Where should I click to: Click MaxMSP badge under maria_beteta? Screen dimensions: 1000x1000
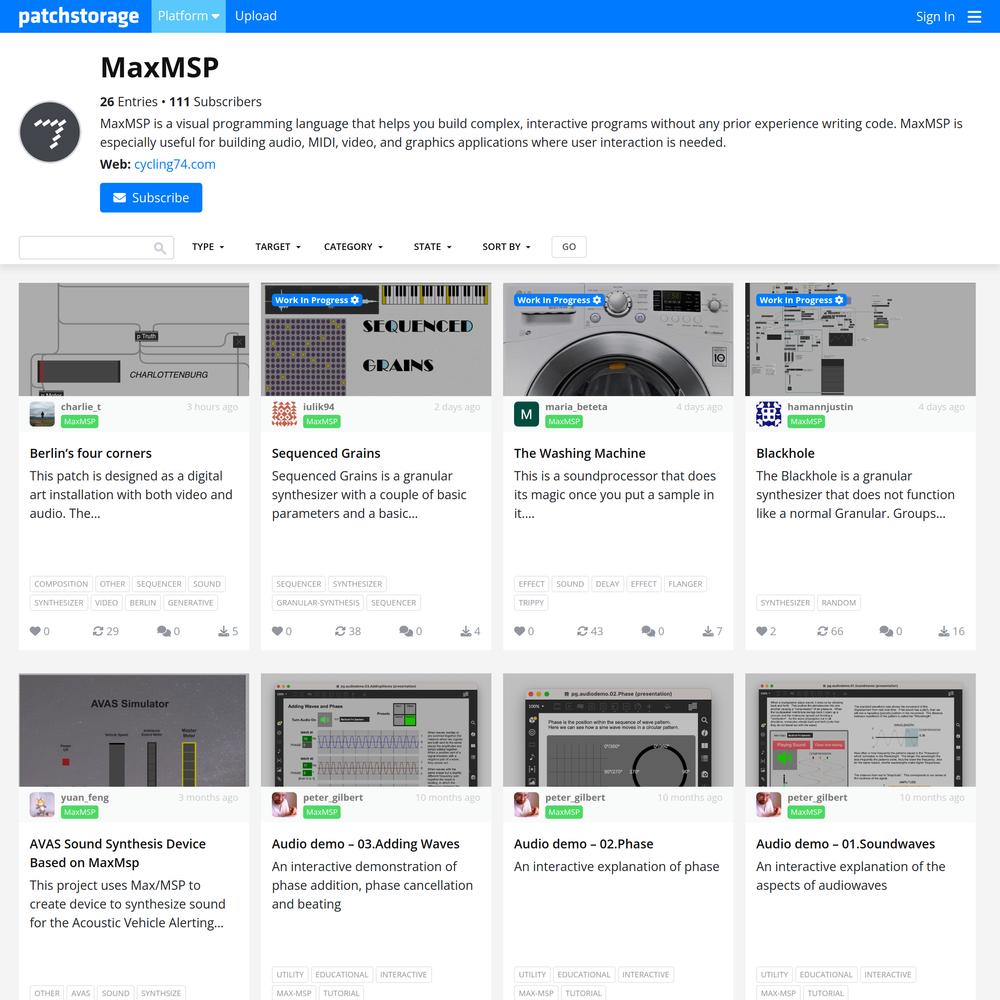click(x=564, y=422)
